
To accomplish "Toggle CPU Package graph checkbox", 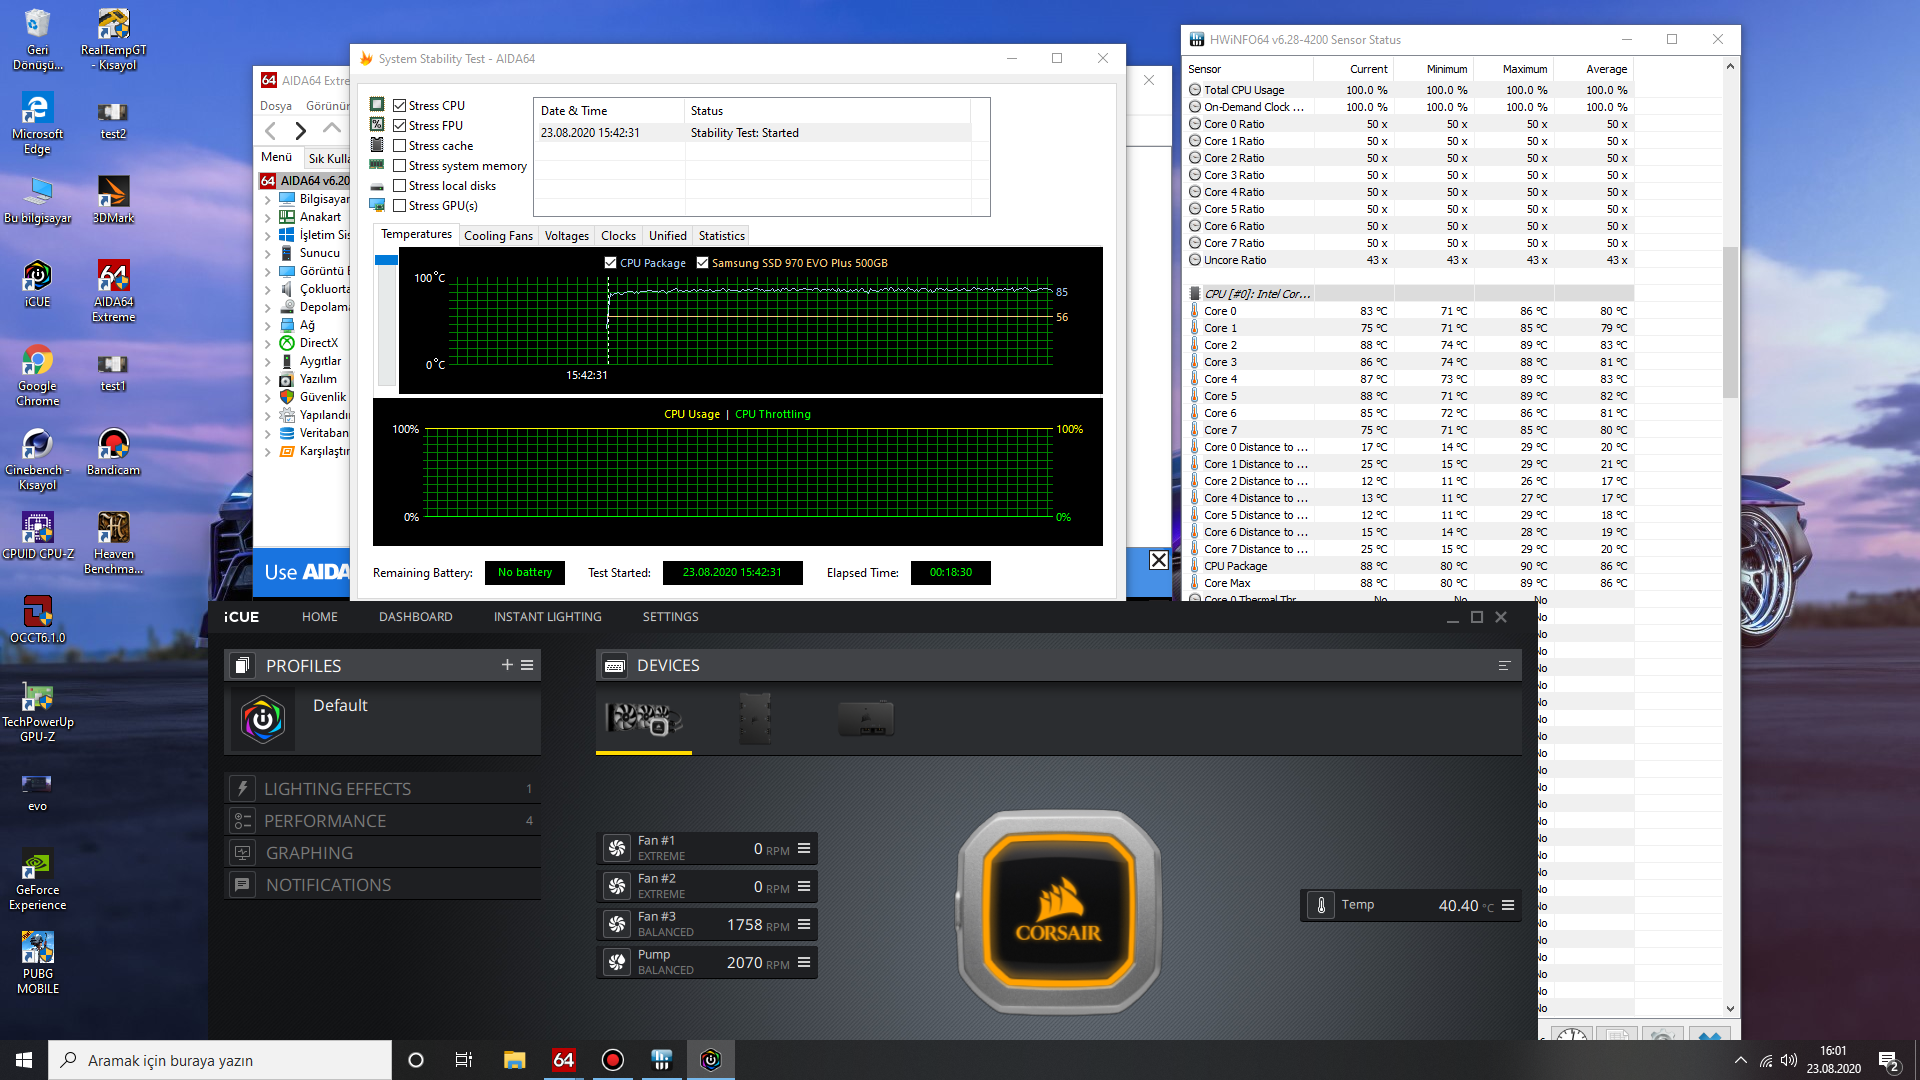I will click(x=610, y=263).
